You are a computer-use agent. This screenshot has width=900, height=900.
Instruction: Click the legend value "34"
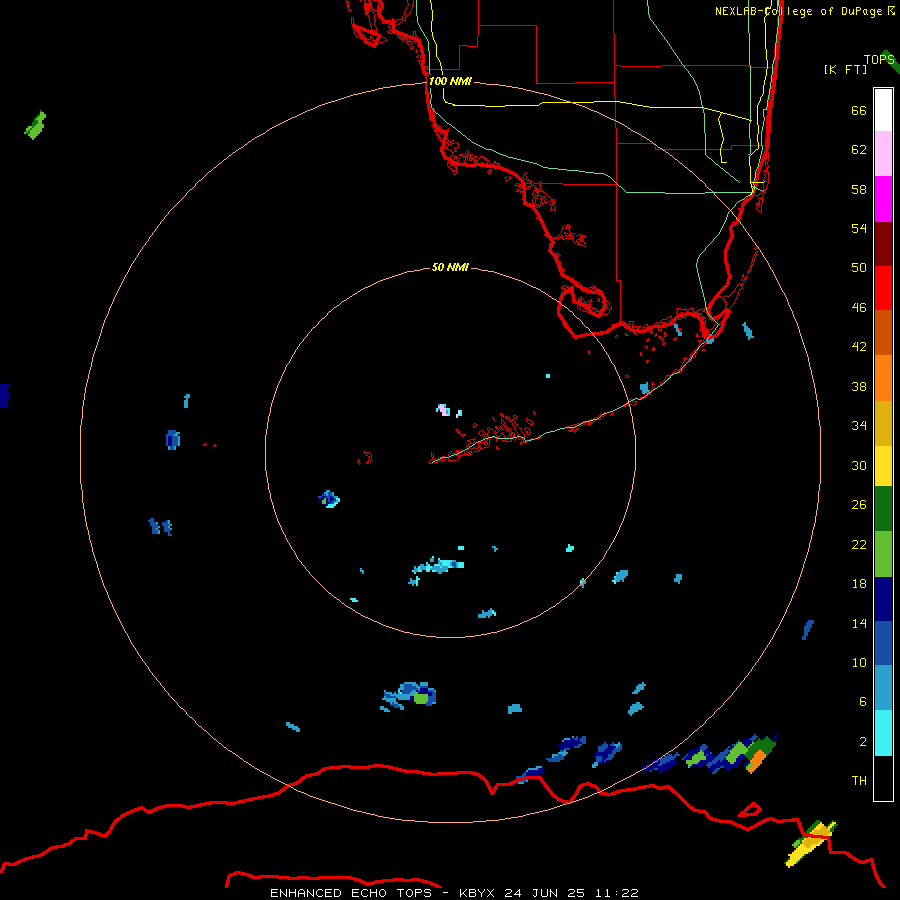click(859, 425)
